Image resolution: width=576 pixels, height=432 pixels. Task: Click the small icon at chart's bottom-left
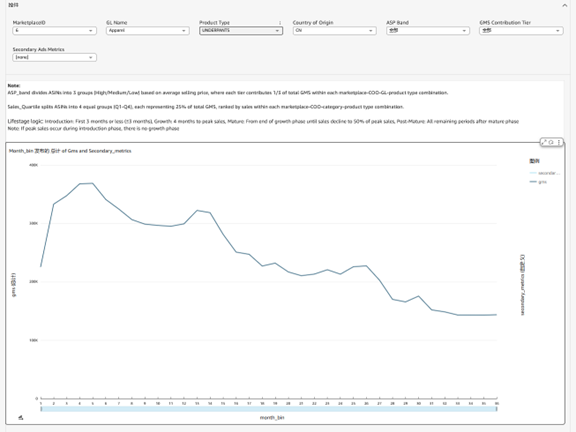click(x=21, y=418)
